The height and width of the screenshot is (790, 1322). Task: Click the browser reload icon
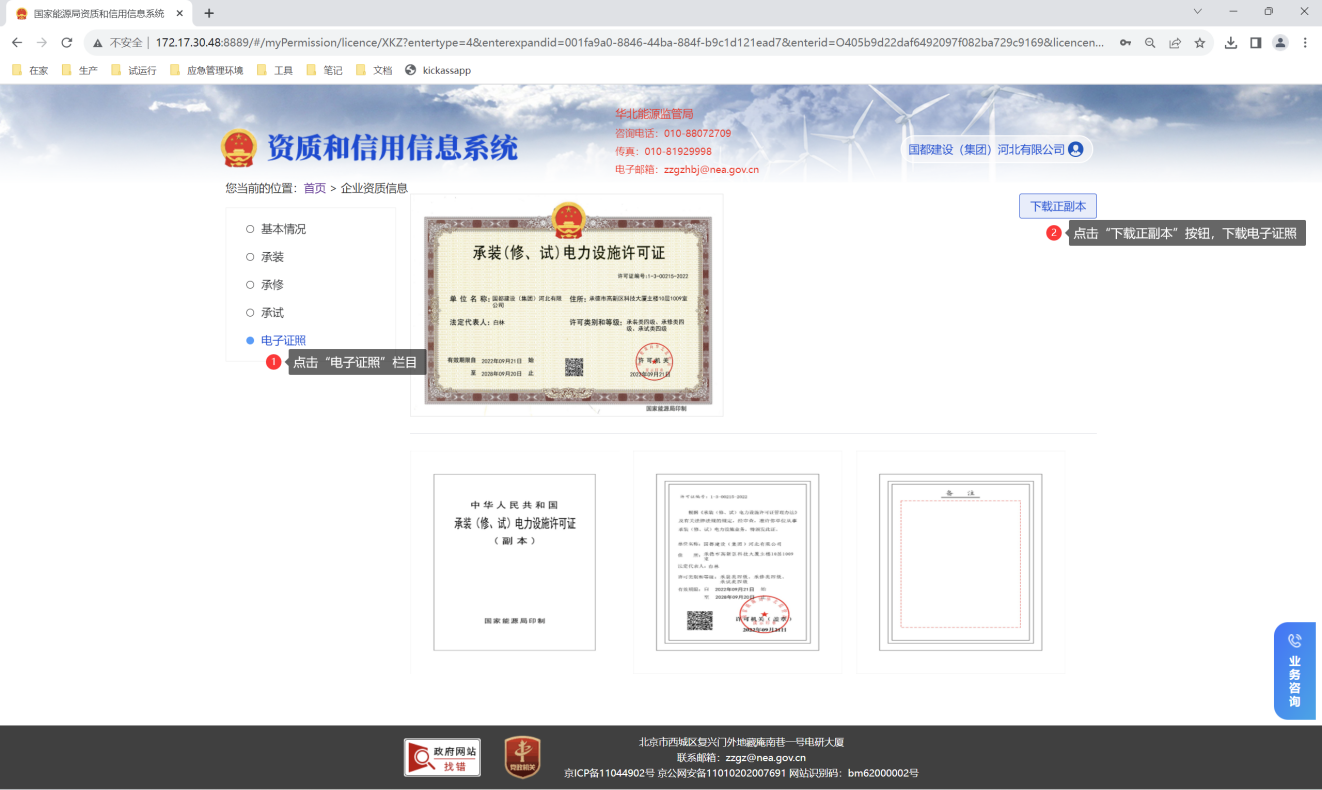[x=67, y=43]
